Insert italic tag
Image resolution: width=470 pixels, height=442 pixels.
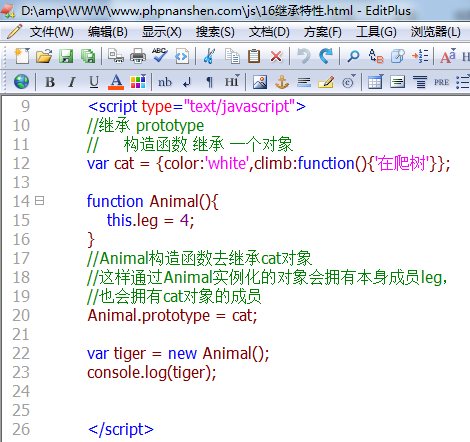click(72, 82)
